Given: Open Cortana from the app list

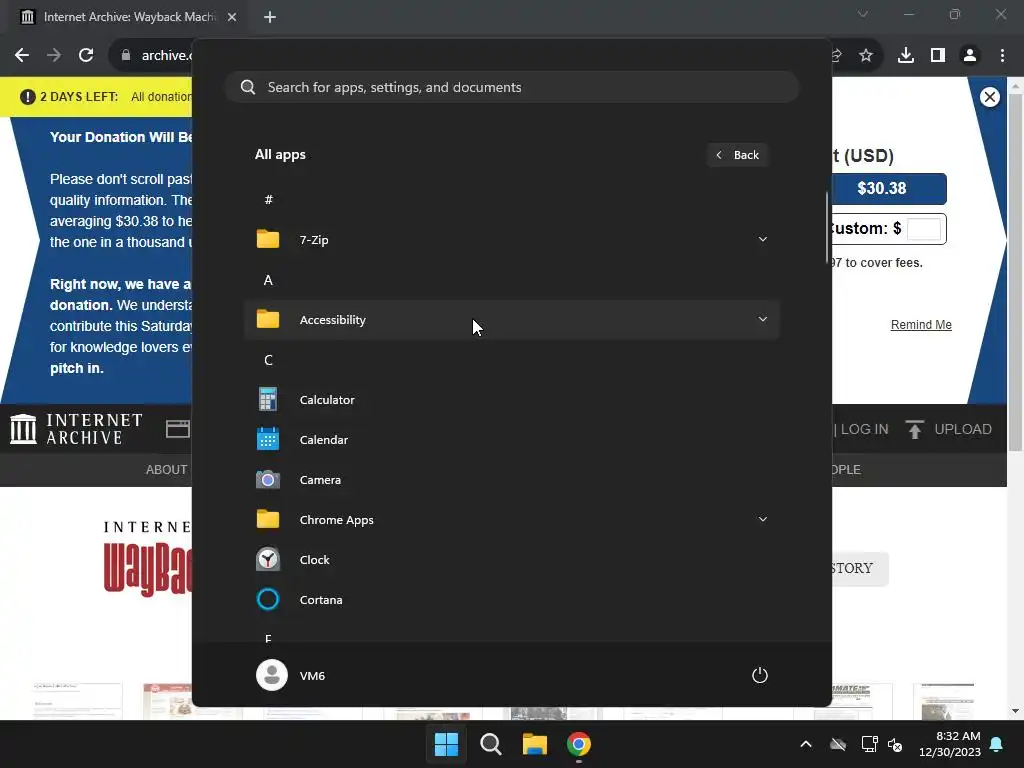Looking at the screenshot, I should [x=511, y=600].
